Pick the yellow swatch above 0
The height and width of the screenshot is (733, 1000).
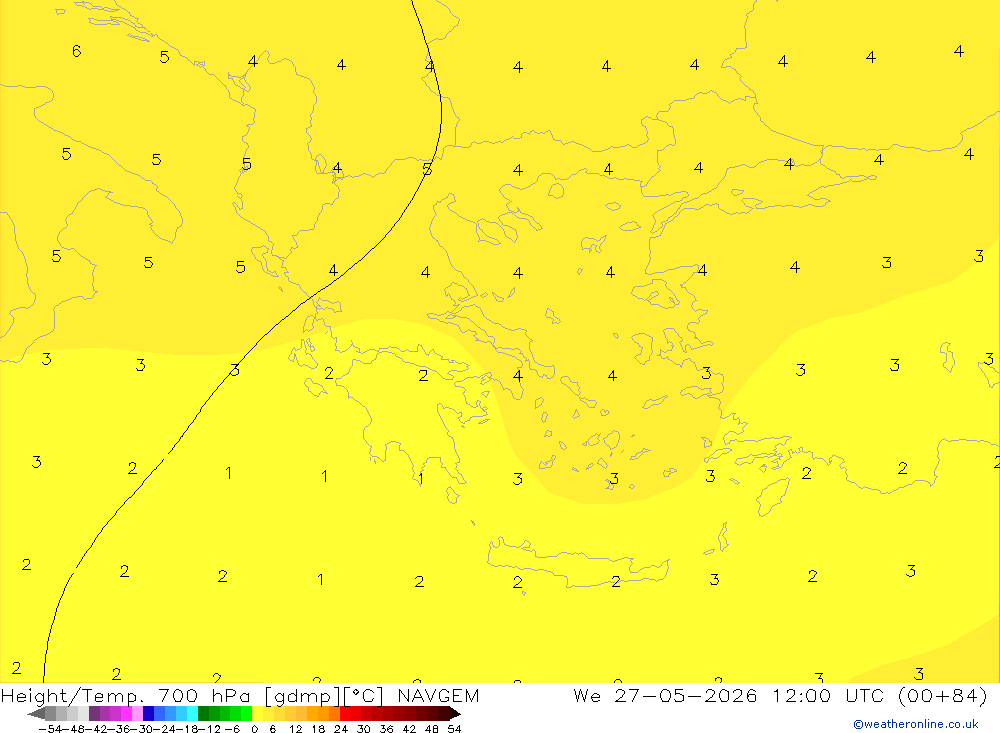258,714
